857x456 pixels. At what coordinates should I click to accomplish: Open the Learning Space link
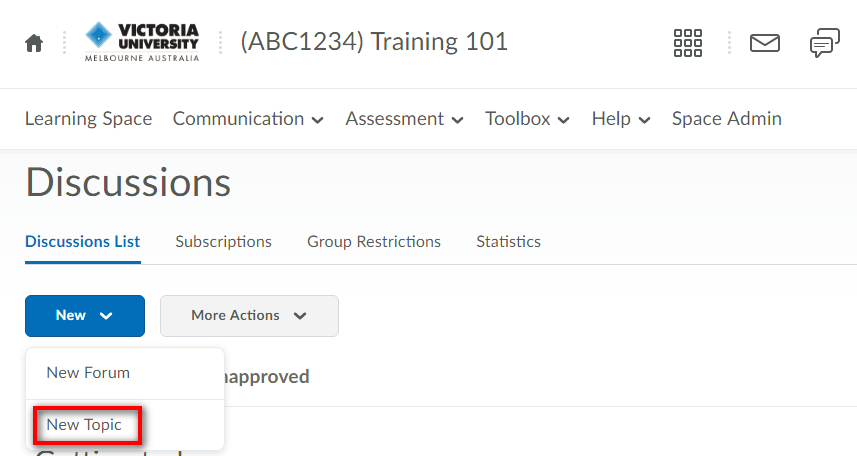[89, 119]
